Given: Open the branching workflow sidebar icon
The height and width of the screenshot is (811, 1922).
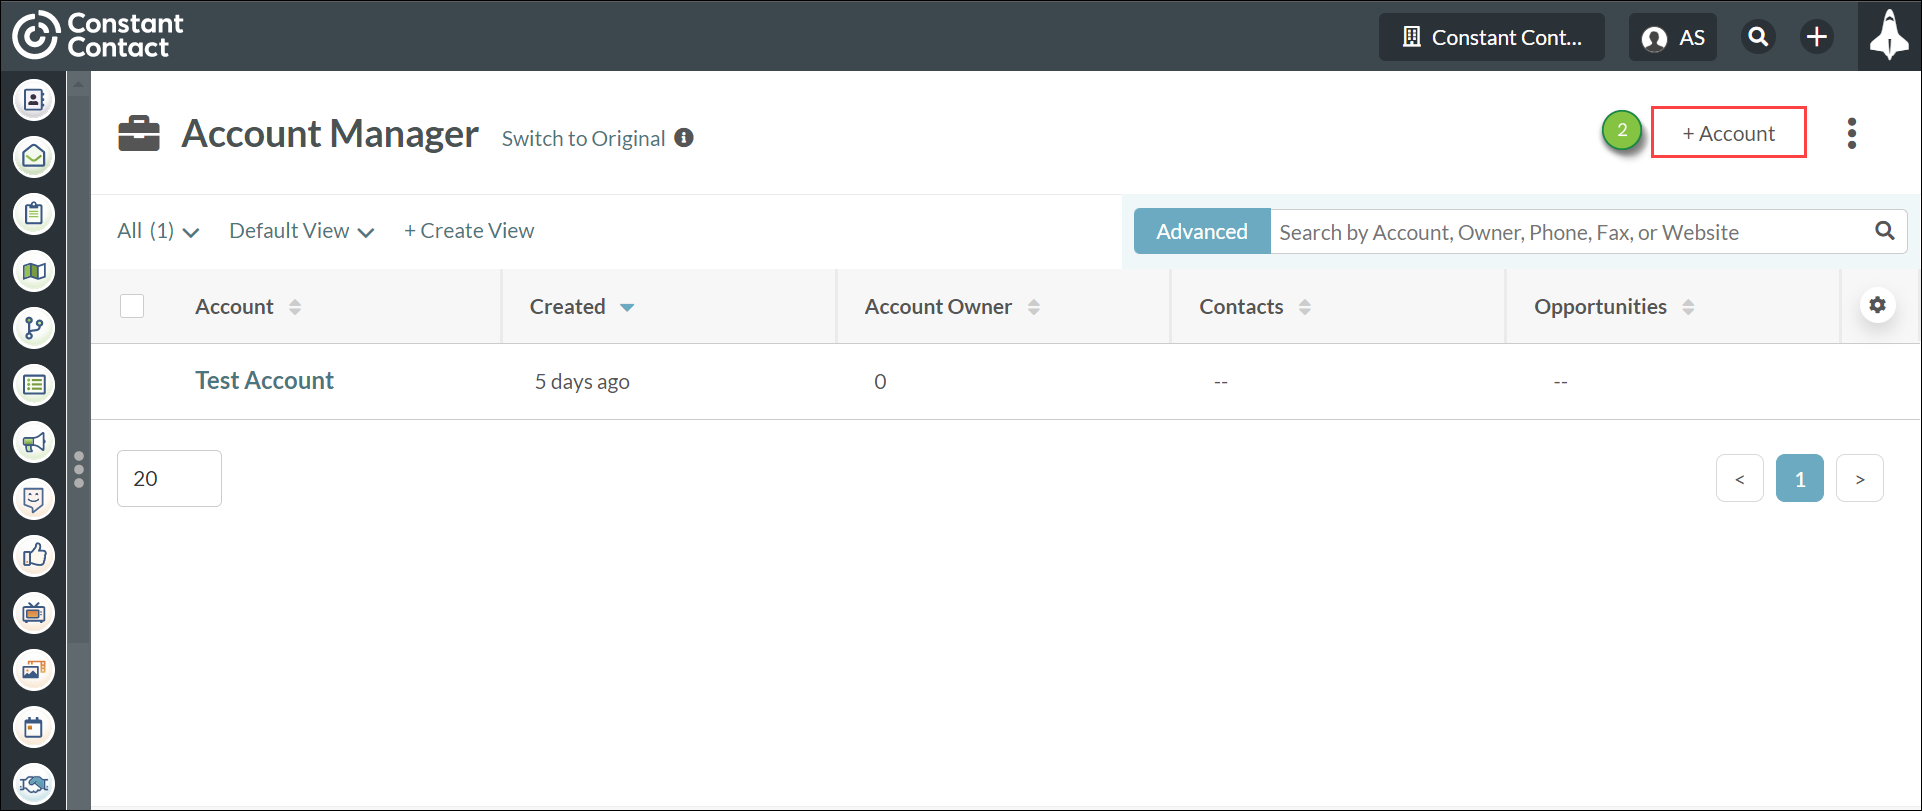Looking at the screenshot, I should coord(34,328).
